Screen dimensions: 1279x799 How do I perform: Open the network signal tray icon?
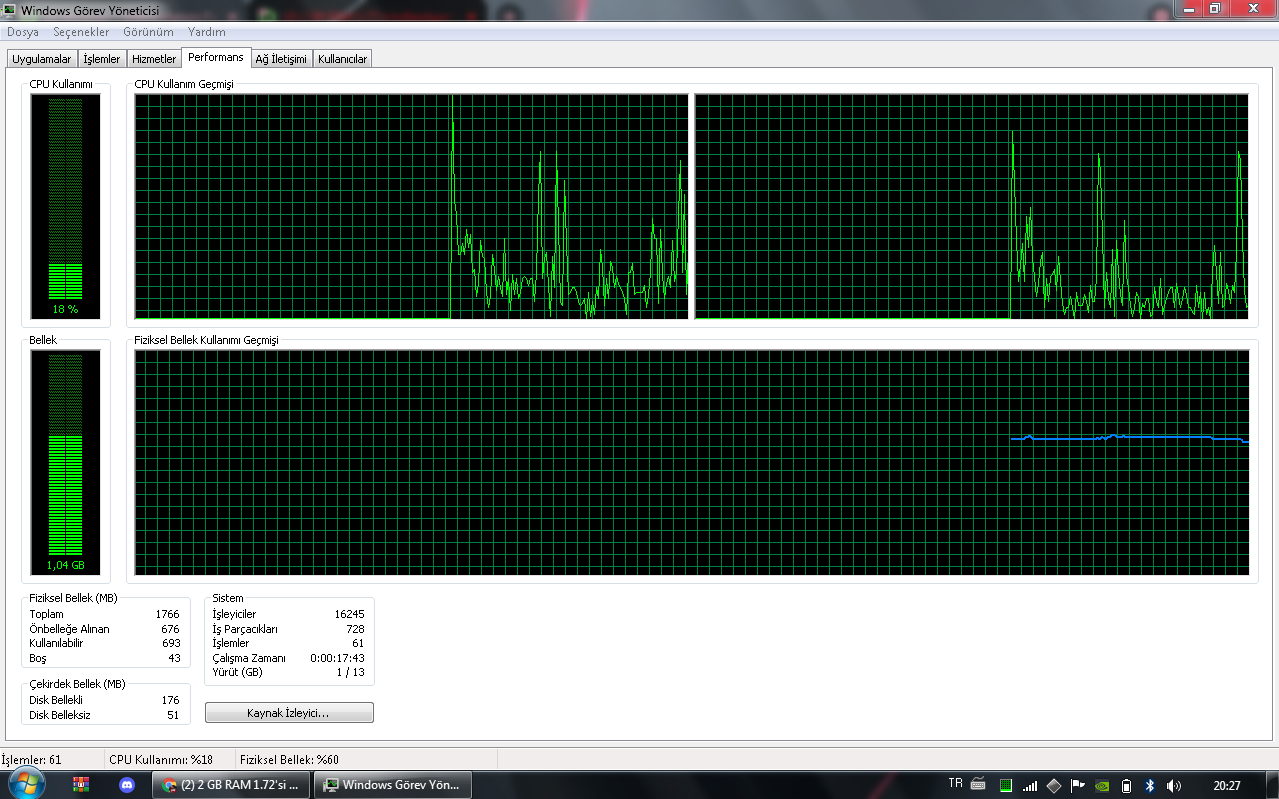point(1030,785)
